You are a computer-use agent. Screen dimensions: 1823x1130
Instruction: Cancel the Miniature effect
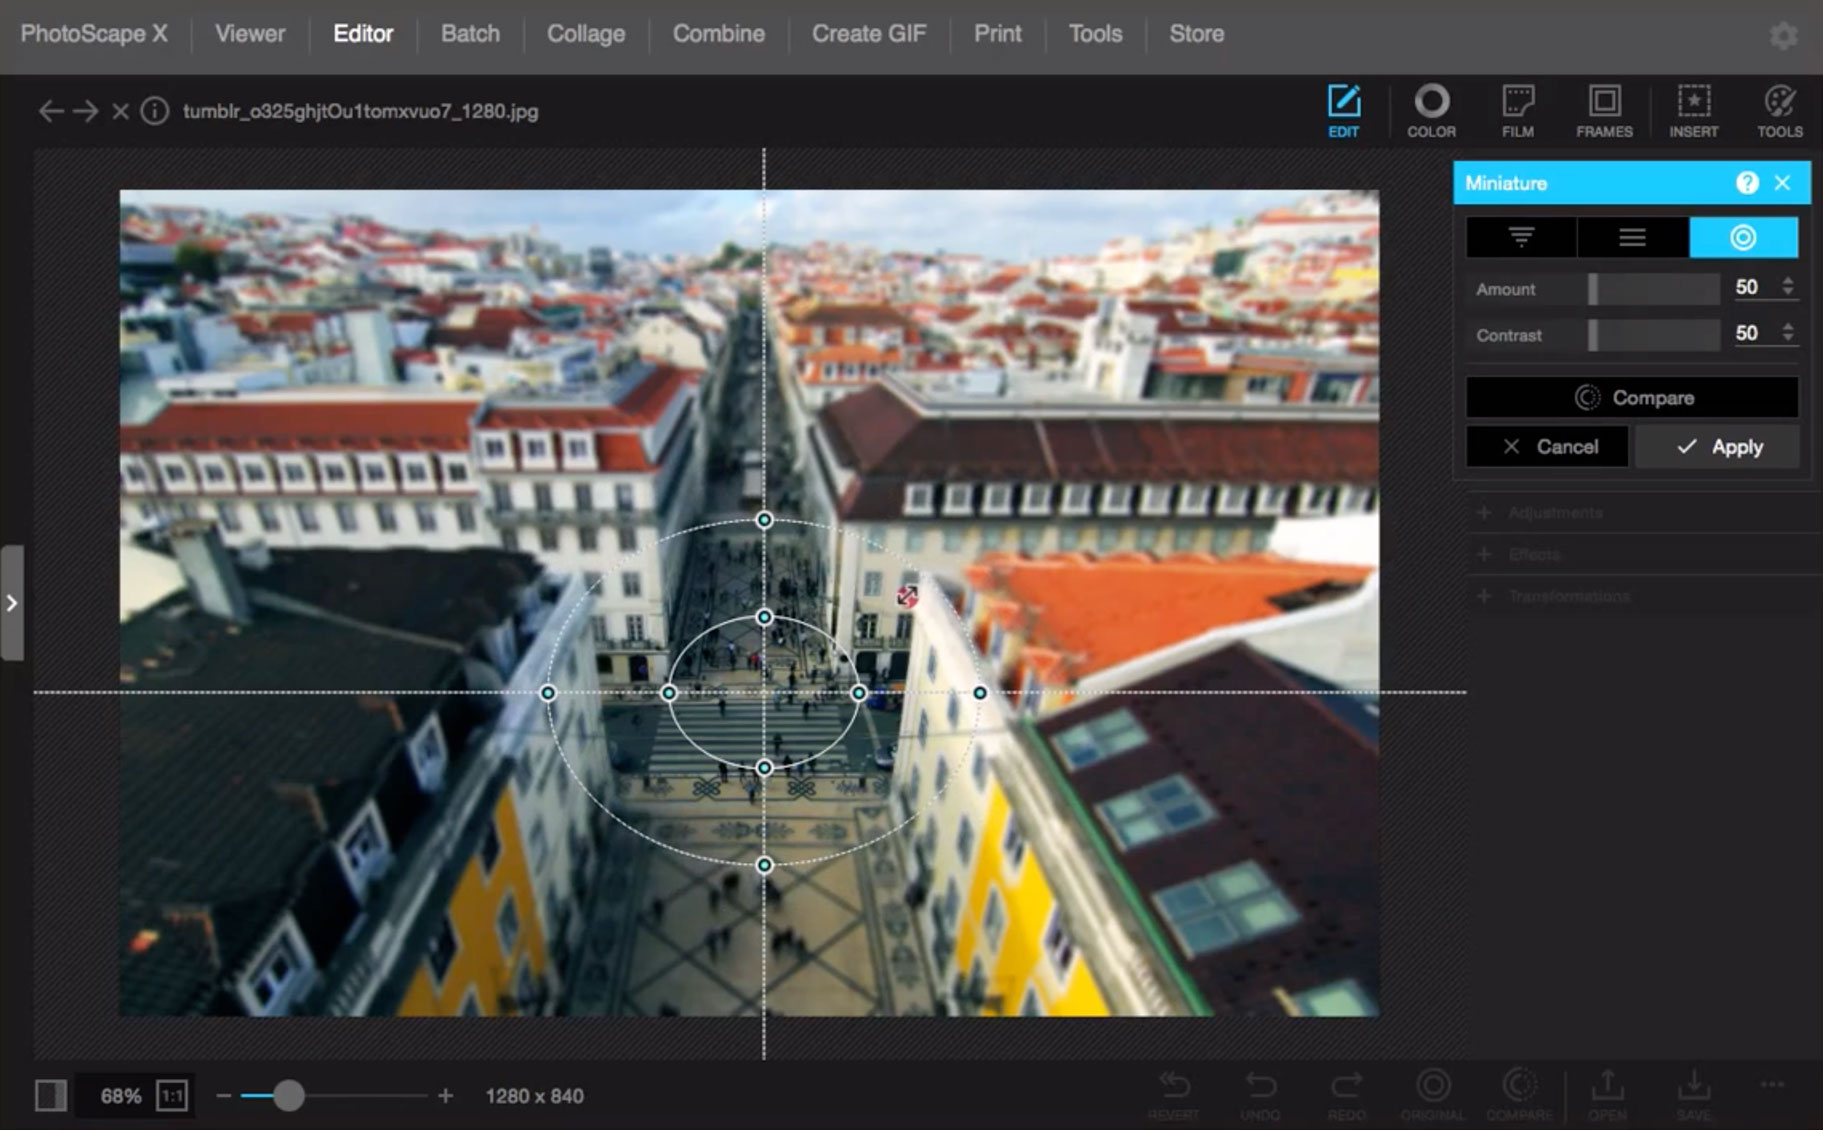(1547, 447)
